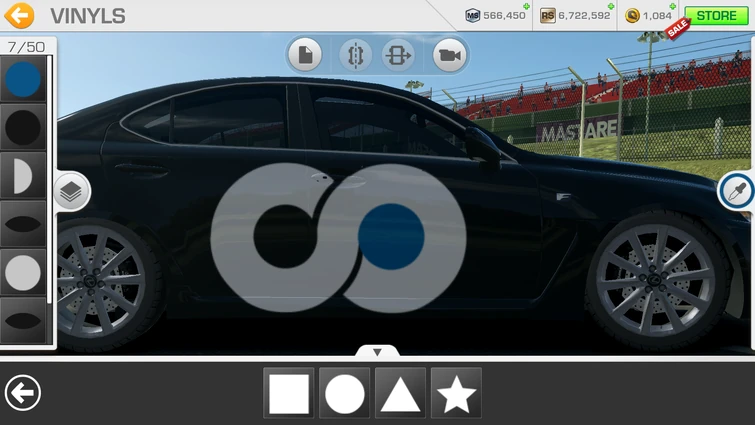
Task: Click the VINYLS screen title
Action: click(x=88, y=16)
